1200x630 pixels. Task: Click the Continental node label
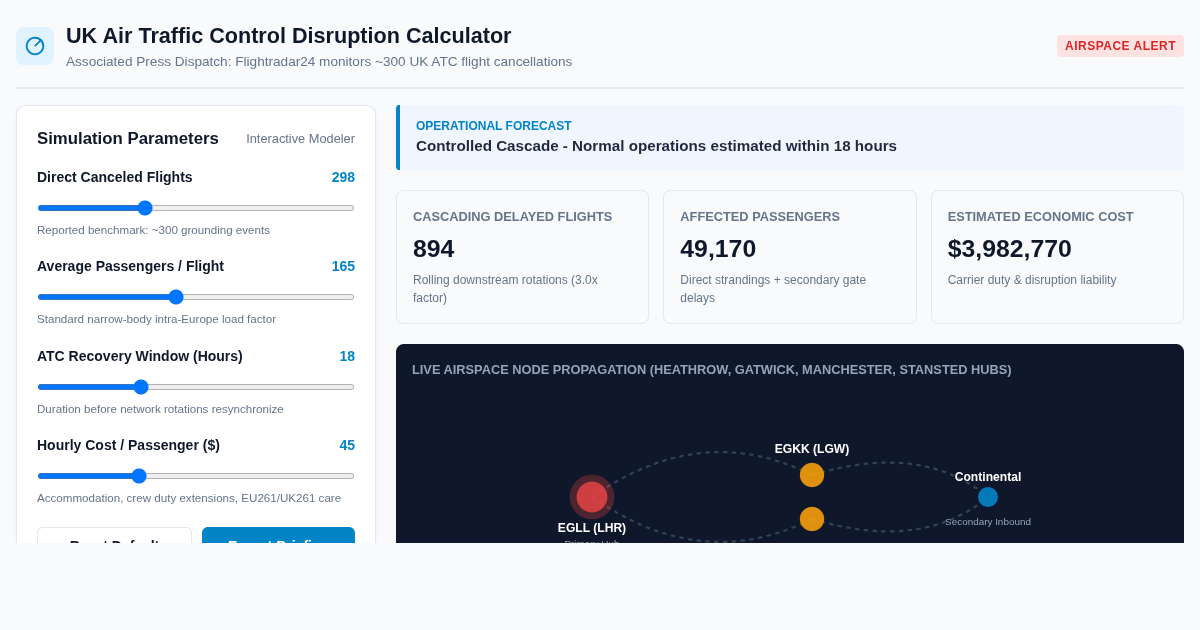coord(988,477)
